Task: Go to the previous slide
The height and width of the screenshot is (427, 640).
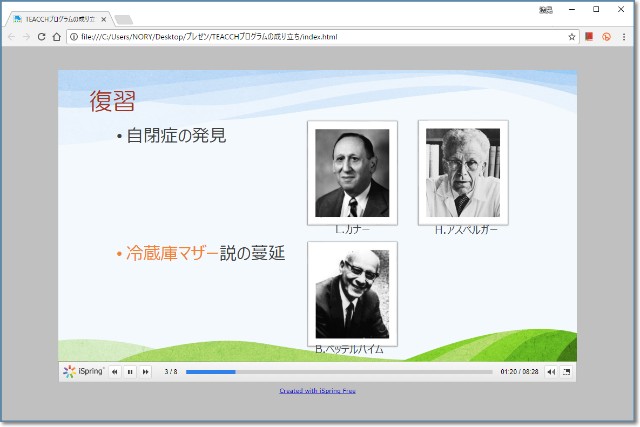Action: [x=115, y=372]
